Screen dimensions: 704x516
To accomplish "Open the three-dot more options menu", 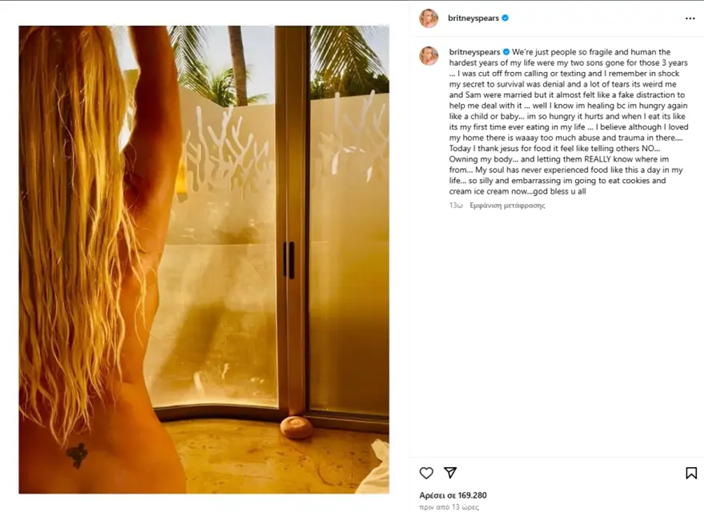I will 690,18.
